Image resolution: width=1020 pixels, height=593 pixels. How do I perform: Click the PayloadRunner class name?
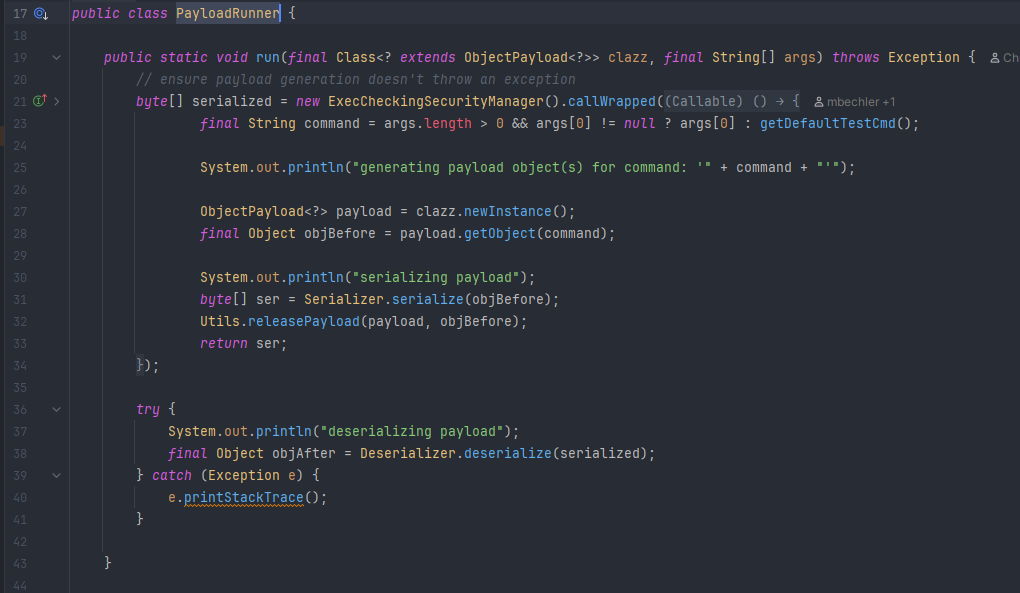pyautogui.click(x=228, y=14)
